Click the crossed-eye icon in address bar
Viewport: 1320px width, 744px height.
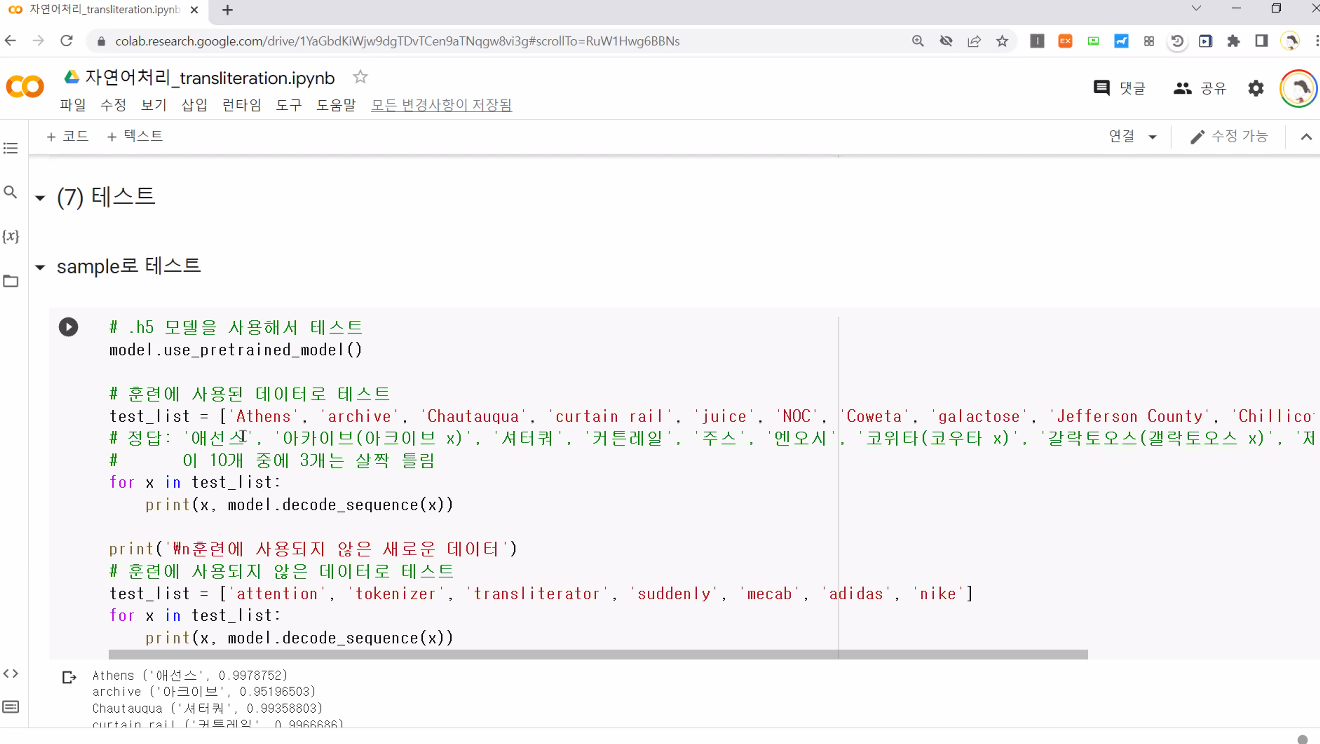(x=946, y=41)
